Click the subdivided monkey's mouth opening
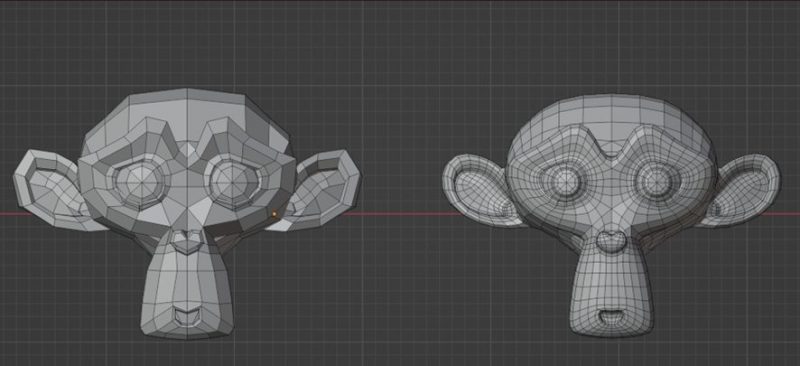The width and height of the screenshot is (800, 366). (x=610, y=315)
